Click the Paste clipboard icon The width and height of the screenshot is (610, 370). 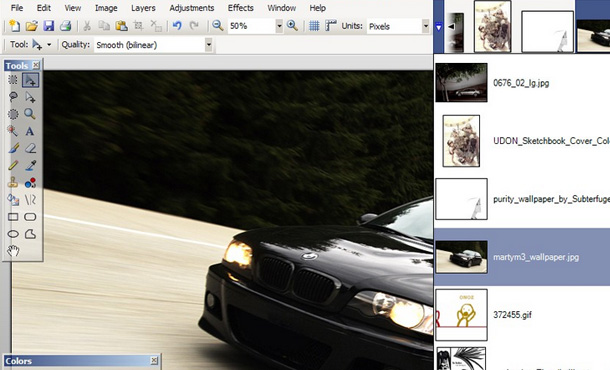[x=121, y=26]
